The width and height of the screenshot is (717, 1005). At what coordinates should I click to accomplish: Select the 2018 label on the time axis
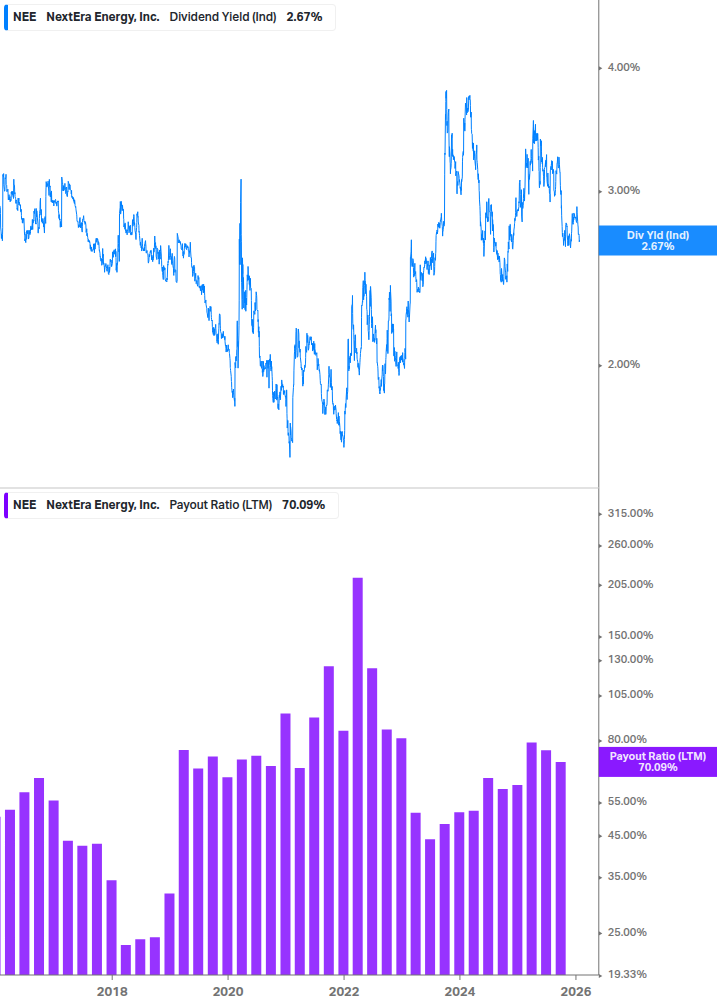coord(112,991)
